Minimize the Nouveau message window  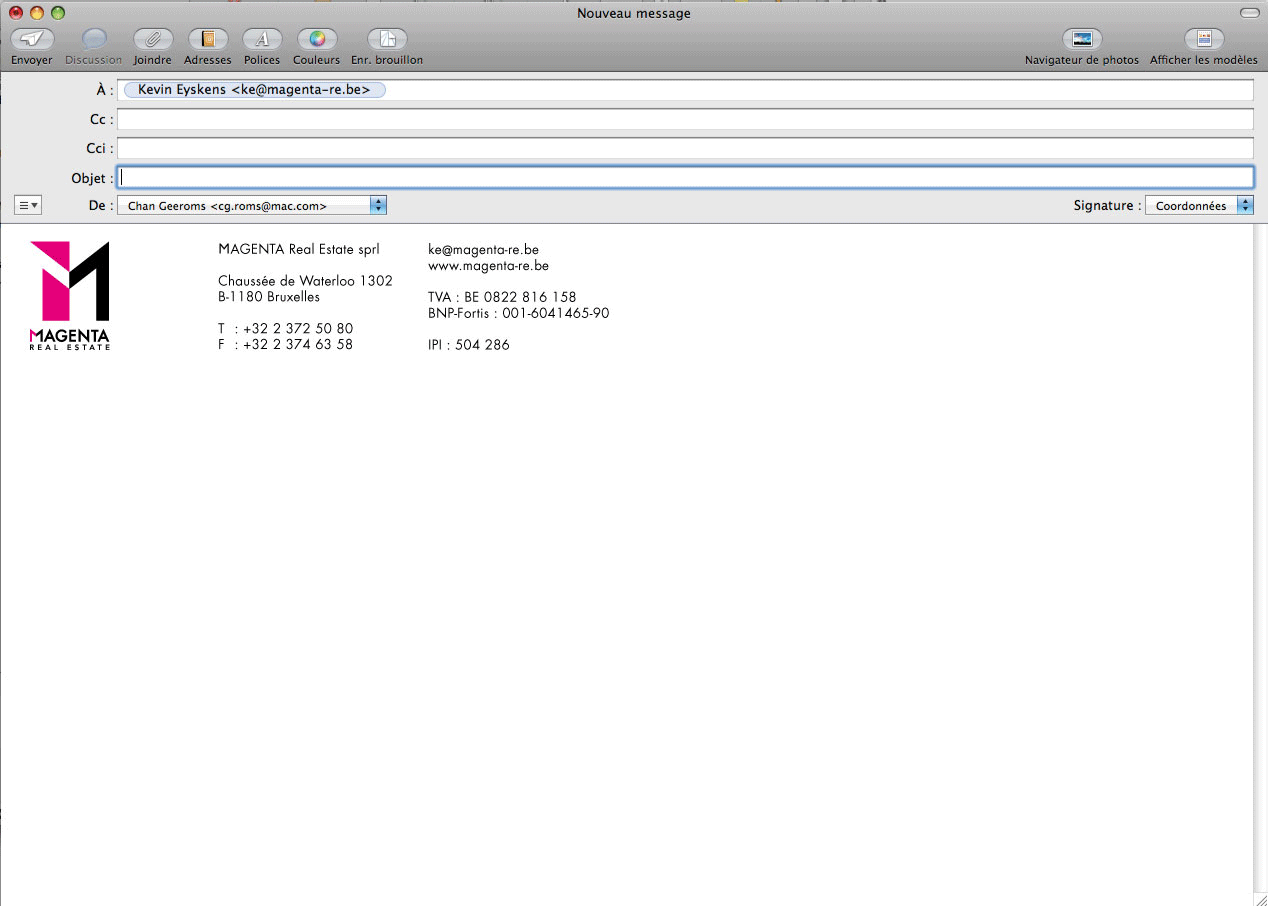click(x=37, y=13)
